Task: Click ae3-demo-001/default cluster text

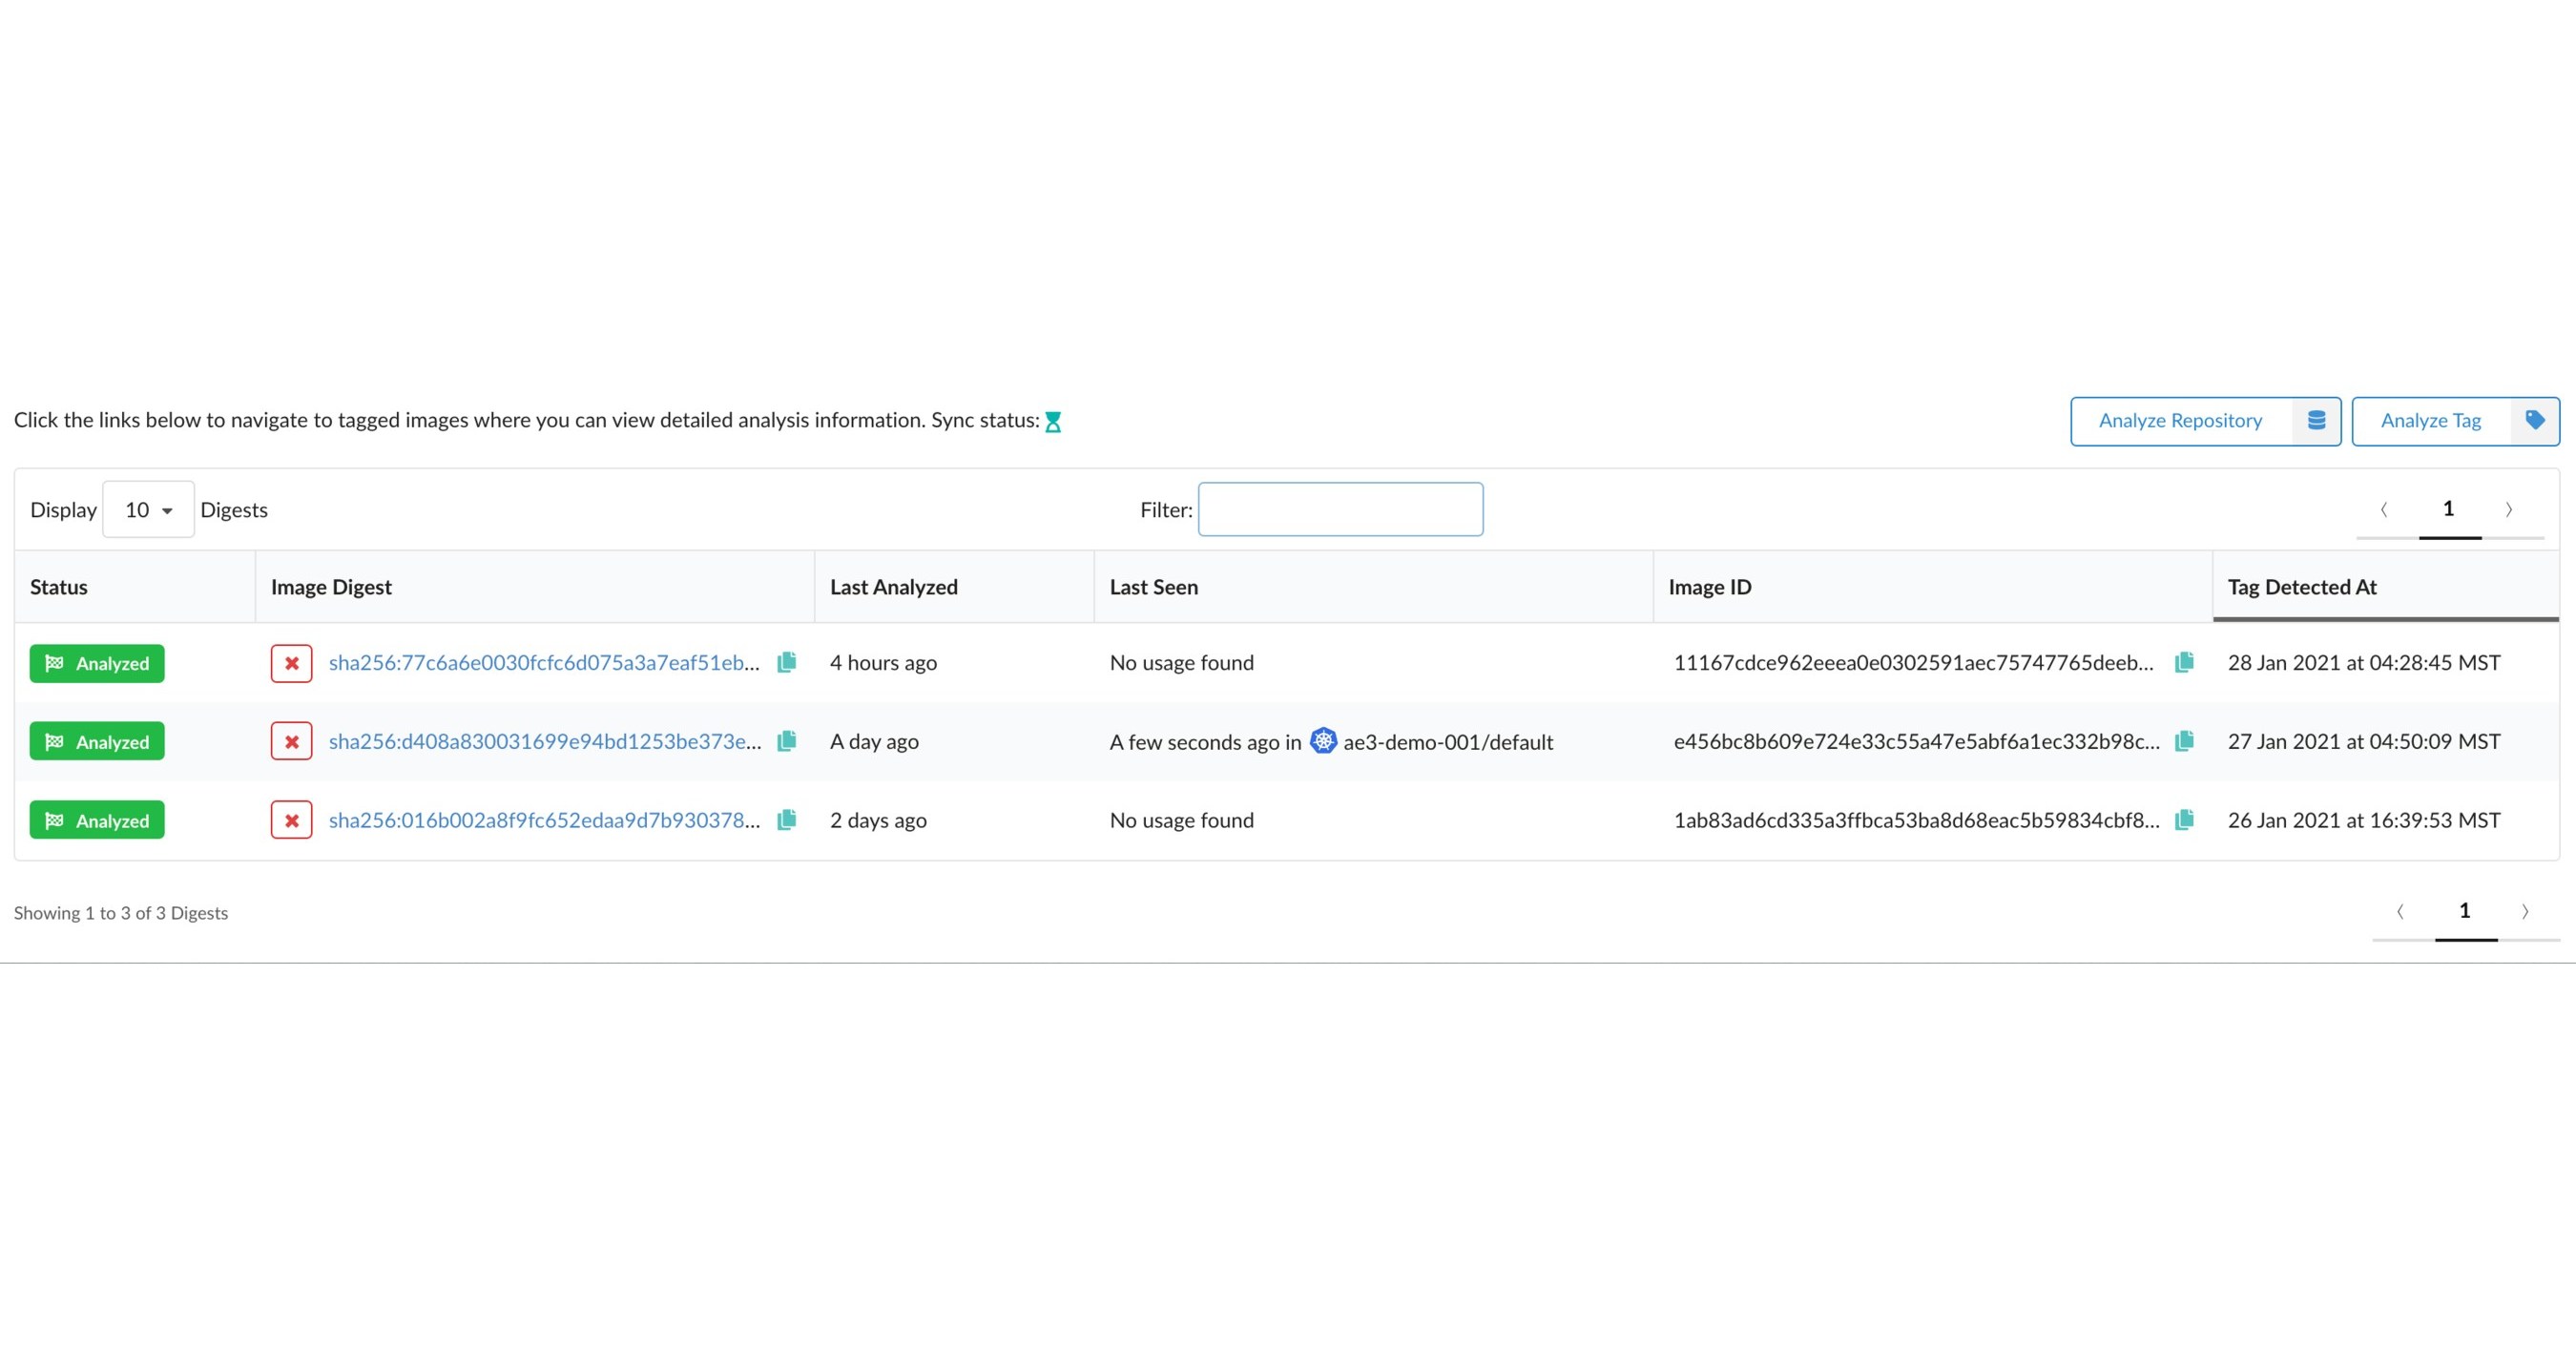Action: coord(1448,742)
